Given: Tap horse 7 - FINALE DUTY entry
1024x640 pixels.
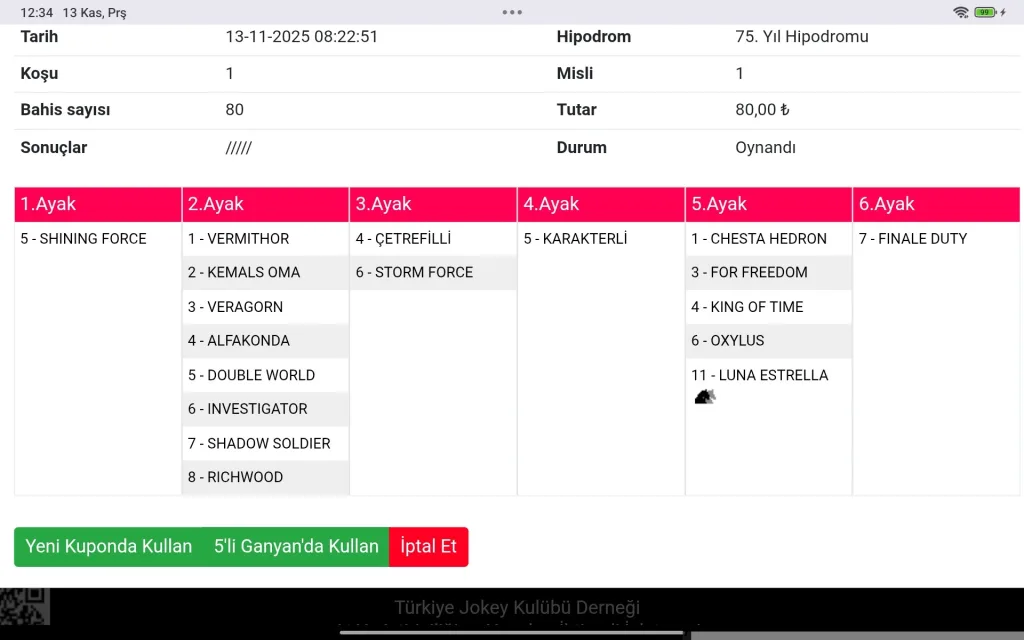Looking at the screenshot, I should [913, 239].
